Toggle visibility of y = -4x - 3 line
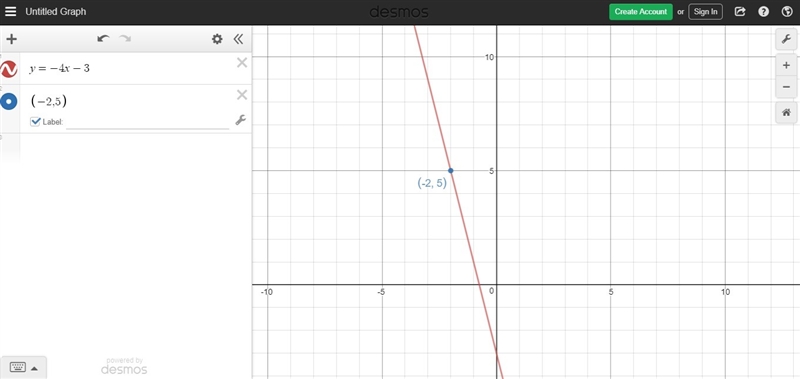Viewport: 800px width, 379px height. [9, 69]
